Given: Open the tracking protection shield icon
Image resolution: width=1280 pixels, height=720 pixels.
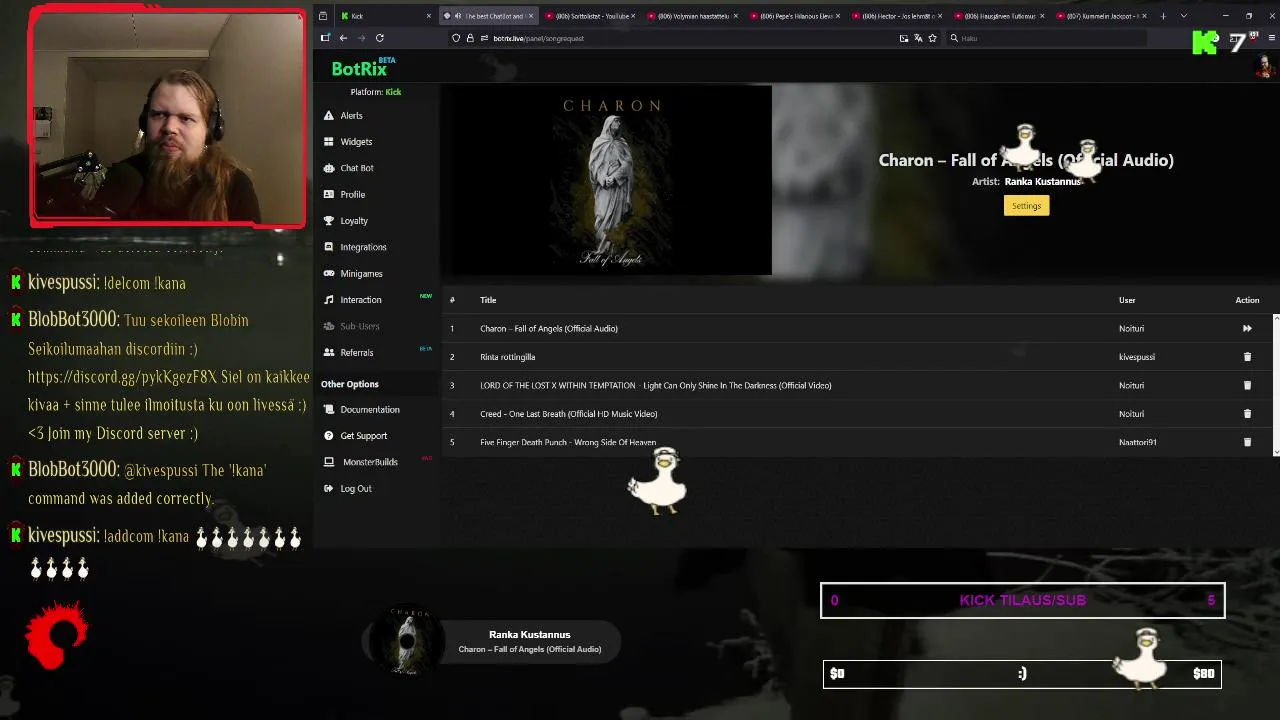Looking at the screenshot, I should [456, 38].
